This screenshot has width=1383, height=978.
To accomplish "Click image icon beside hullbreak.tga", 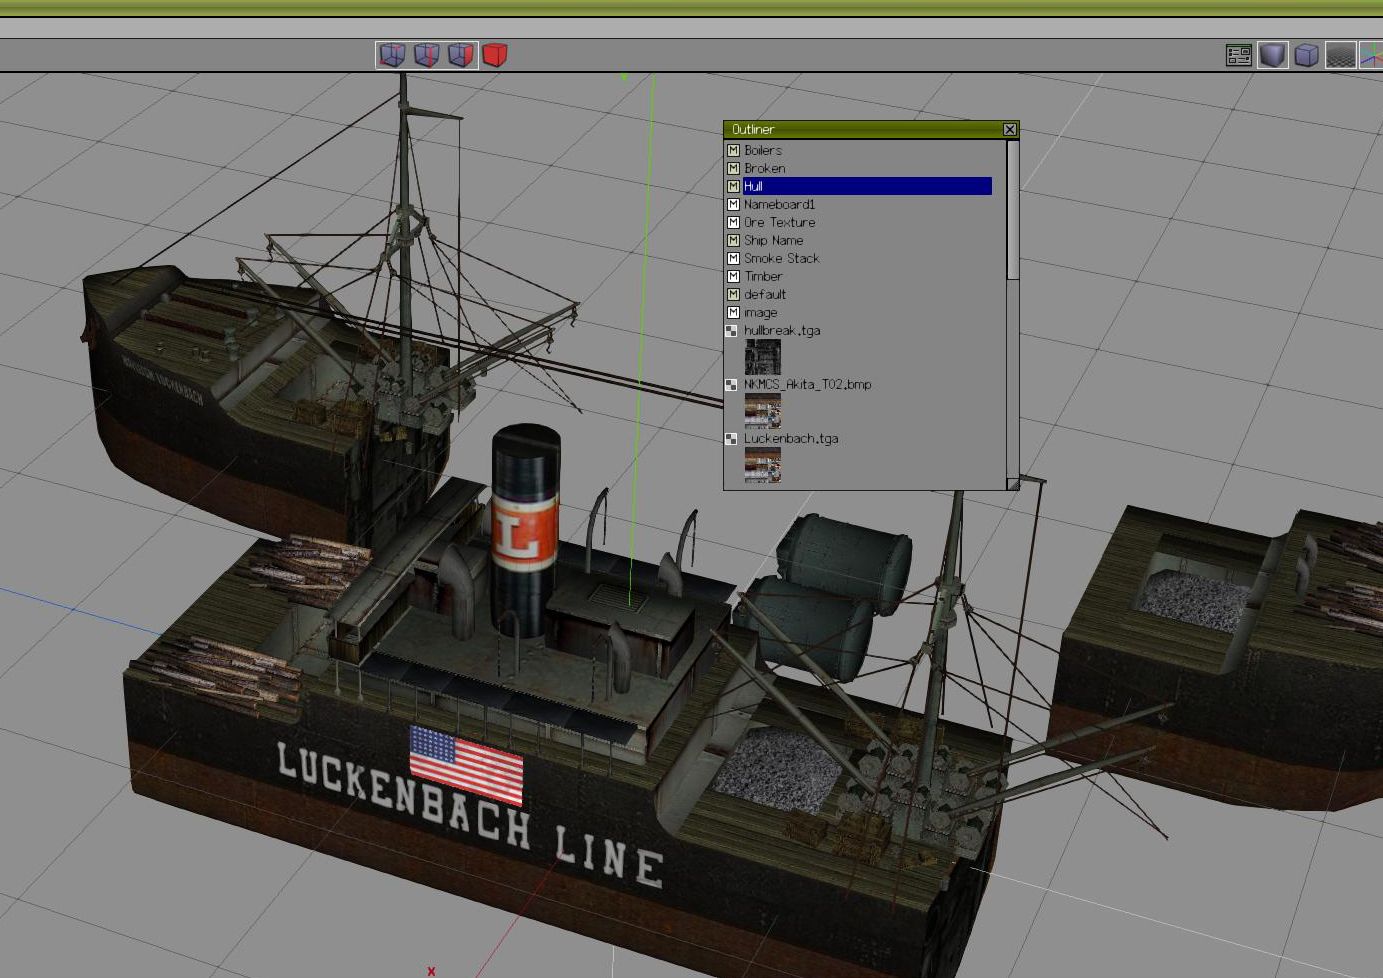I will click(x=732, y=330).
